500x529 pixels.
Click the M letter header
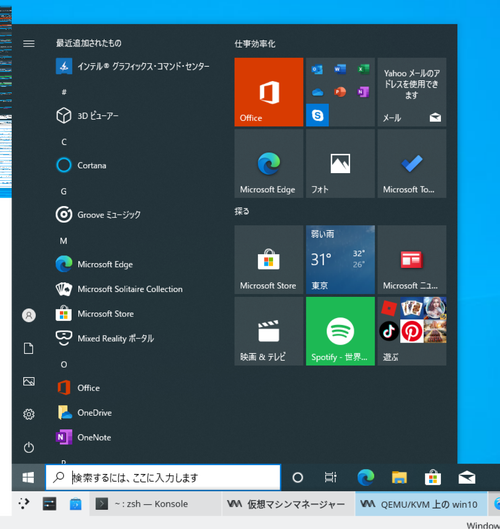click(x=64, y=241)
